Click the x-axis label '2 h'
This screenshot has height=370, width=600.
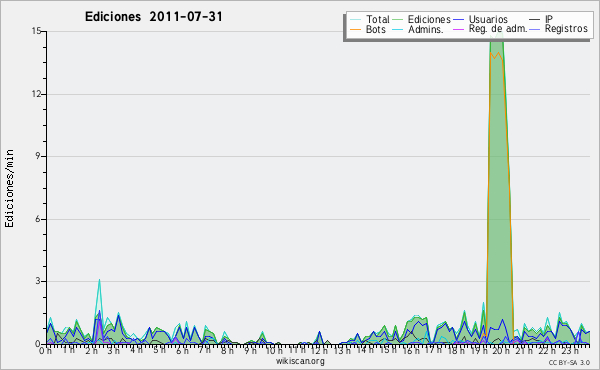[x=91, y=351]
